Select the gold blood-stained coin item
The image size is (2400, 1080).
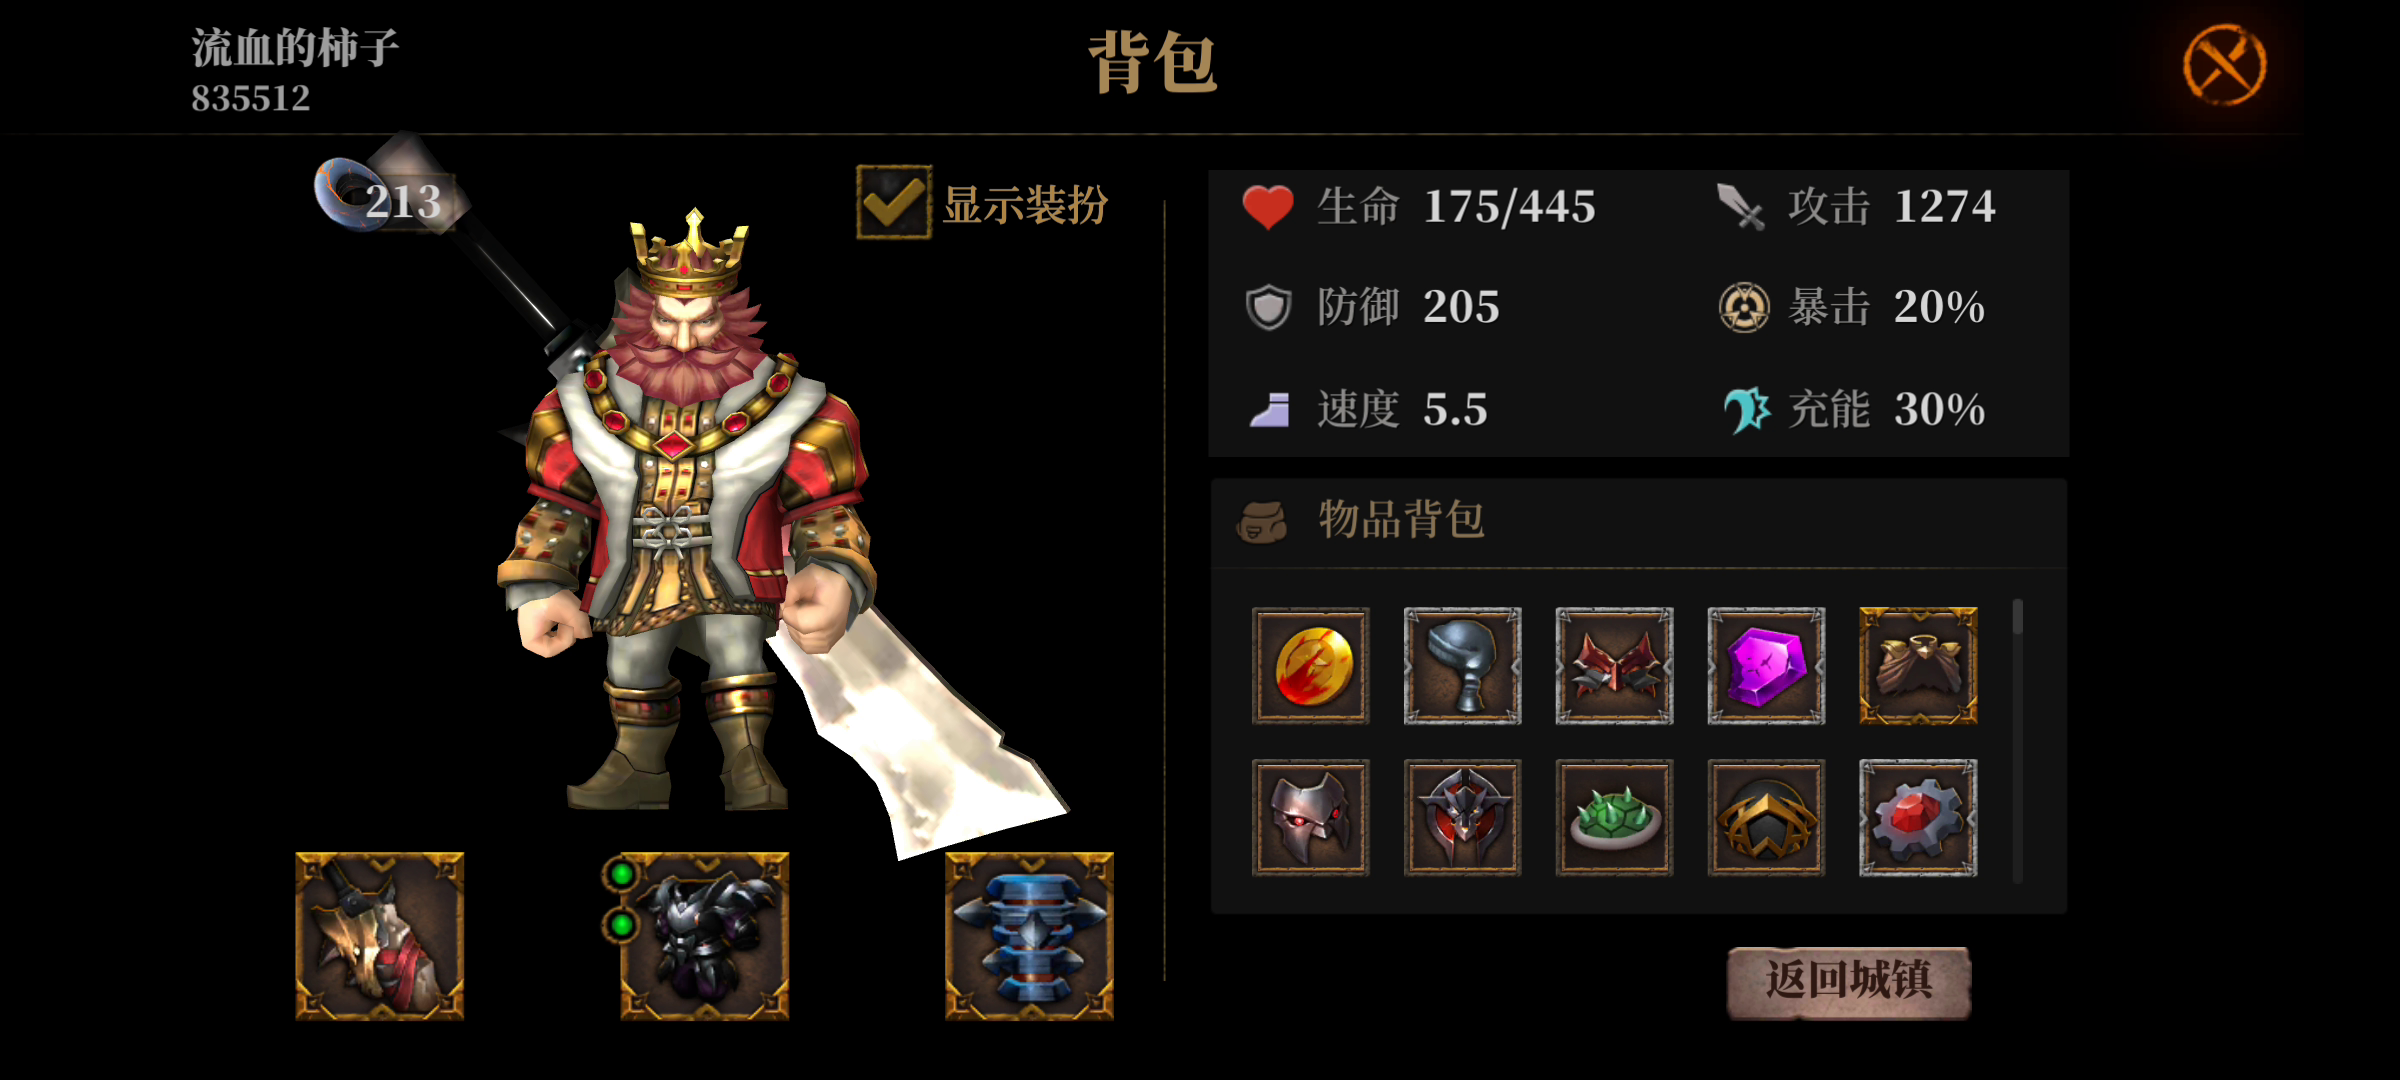tap(1310, 666)
